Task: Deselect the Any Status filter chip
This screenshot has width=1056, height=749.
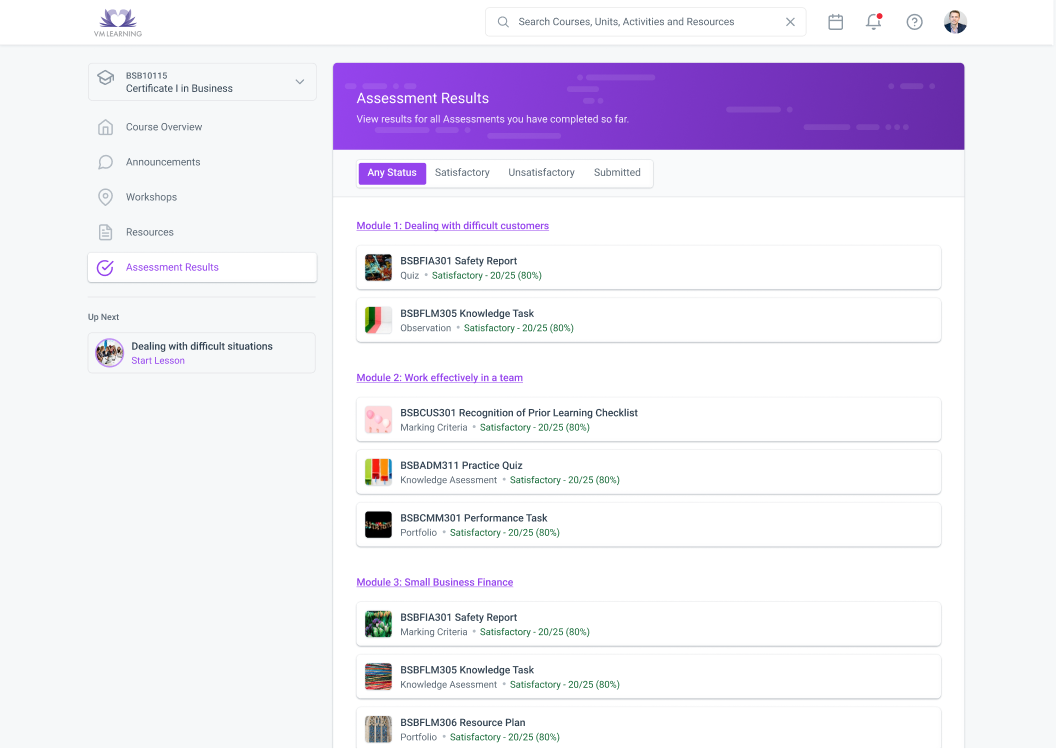Action: point(392,172)
